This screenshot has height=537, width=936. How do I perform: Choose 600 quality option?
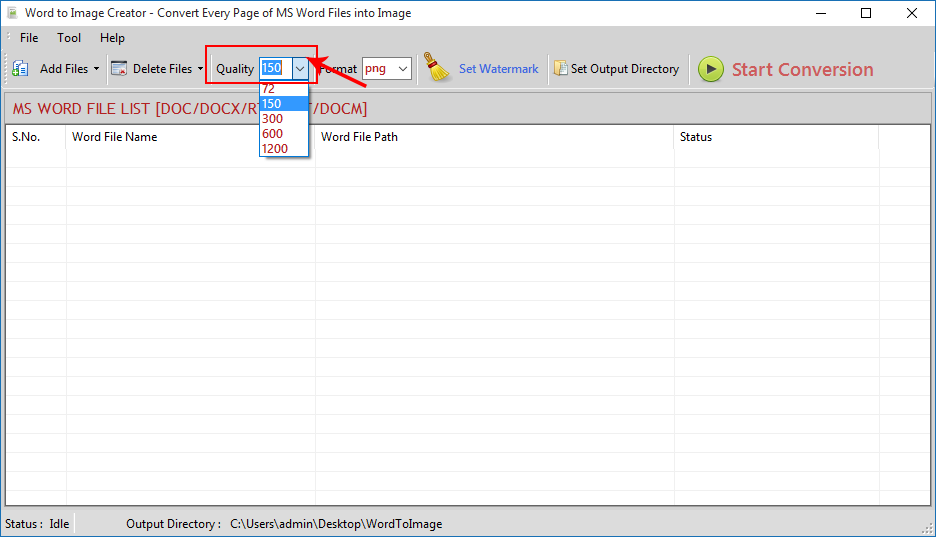(x=284, y=134)
